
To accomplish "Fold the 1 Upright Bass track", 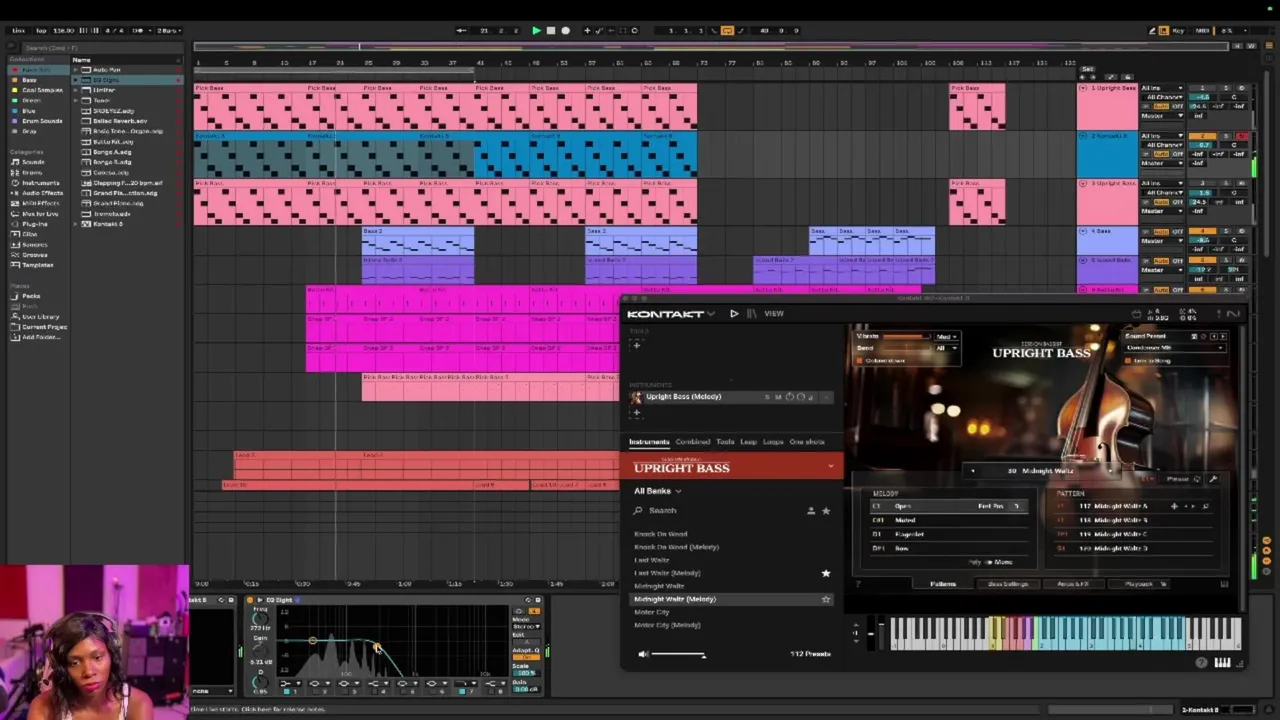I will click(x=1083, y=89).
